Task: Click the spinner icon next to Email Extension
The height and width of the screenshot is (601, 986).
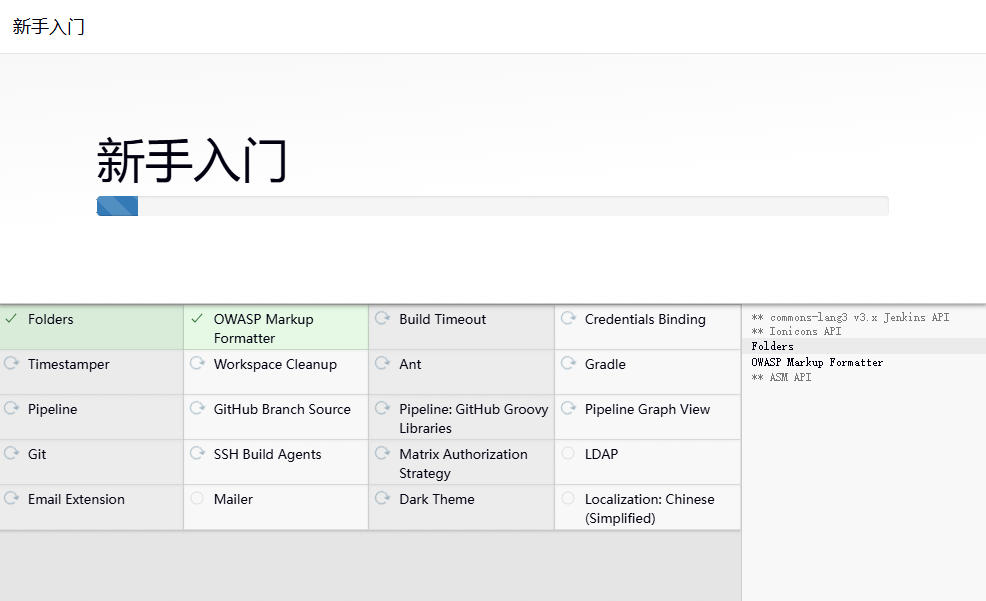Action: pyautogui.click(x=11, y=499)
